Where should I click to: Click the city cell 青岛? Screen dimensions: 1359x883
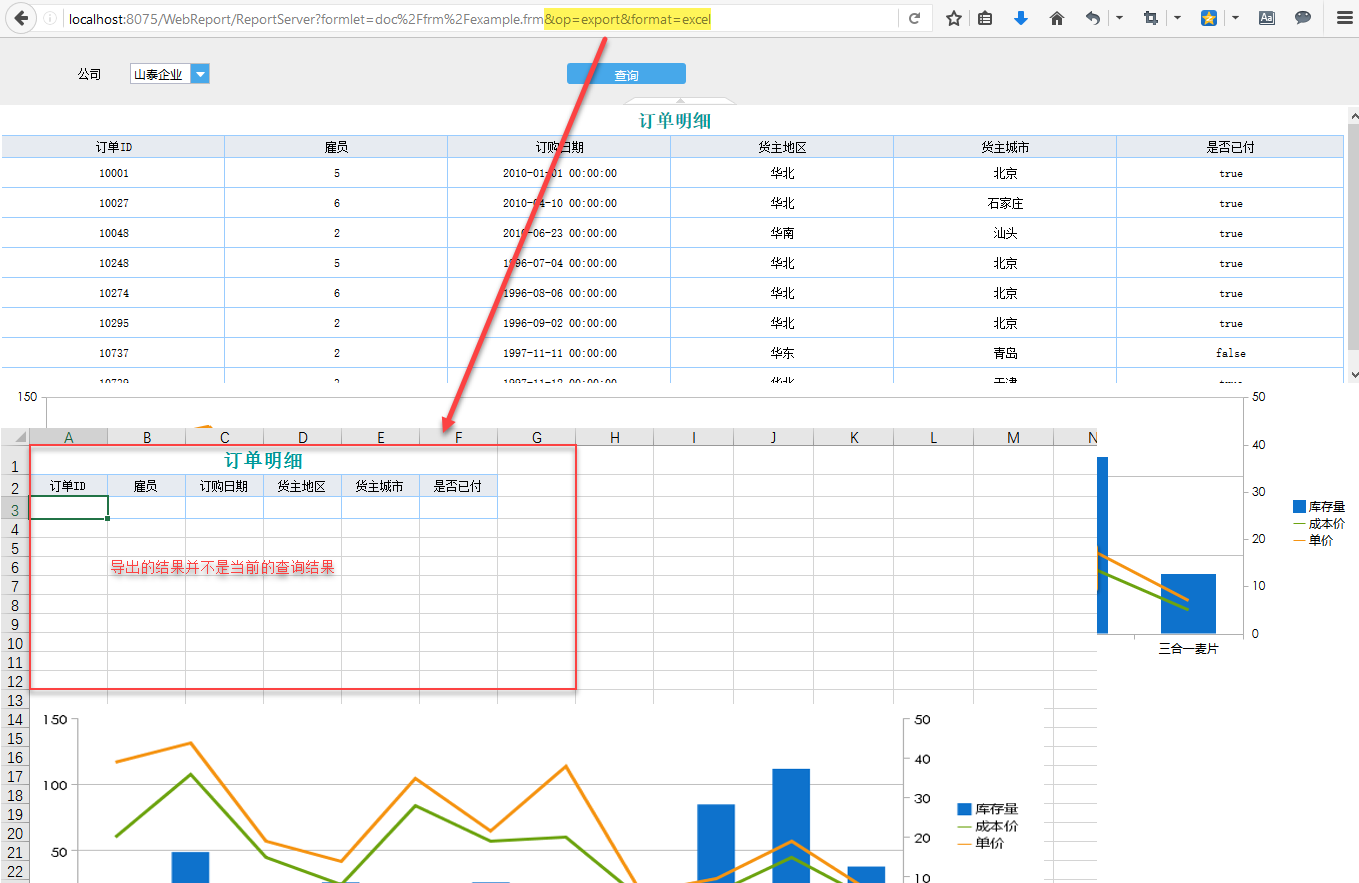tap(1005, 353)
